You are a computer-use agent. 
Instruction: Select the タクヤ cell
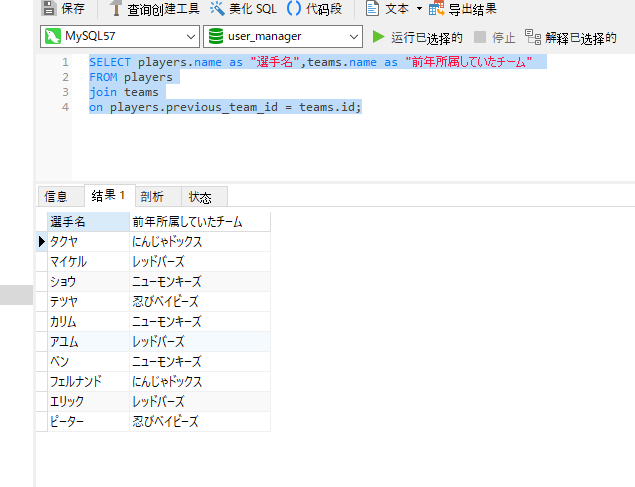coord(88,242)
